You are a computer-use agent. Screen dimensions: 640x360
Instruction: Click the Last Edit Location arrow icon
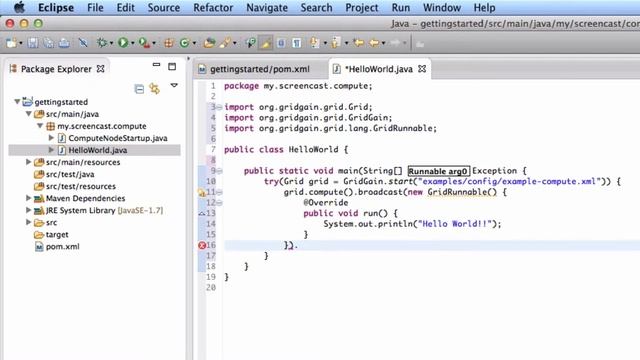359,43
